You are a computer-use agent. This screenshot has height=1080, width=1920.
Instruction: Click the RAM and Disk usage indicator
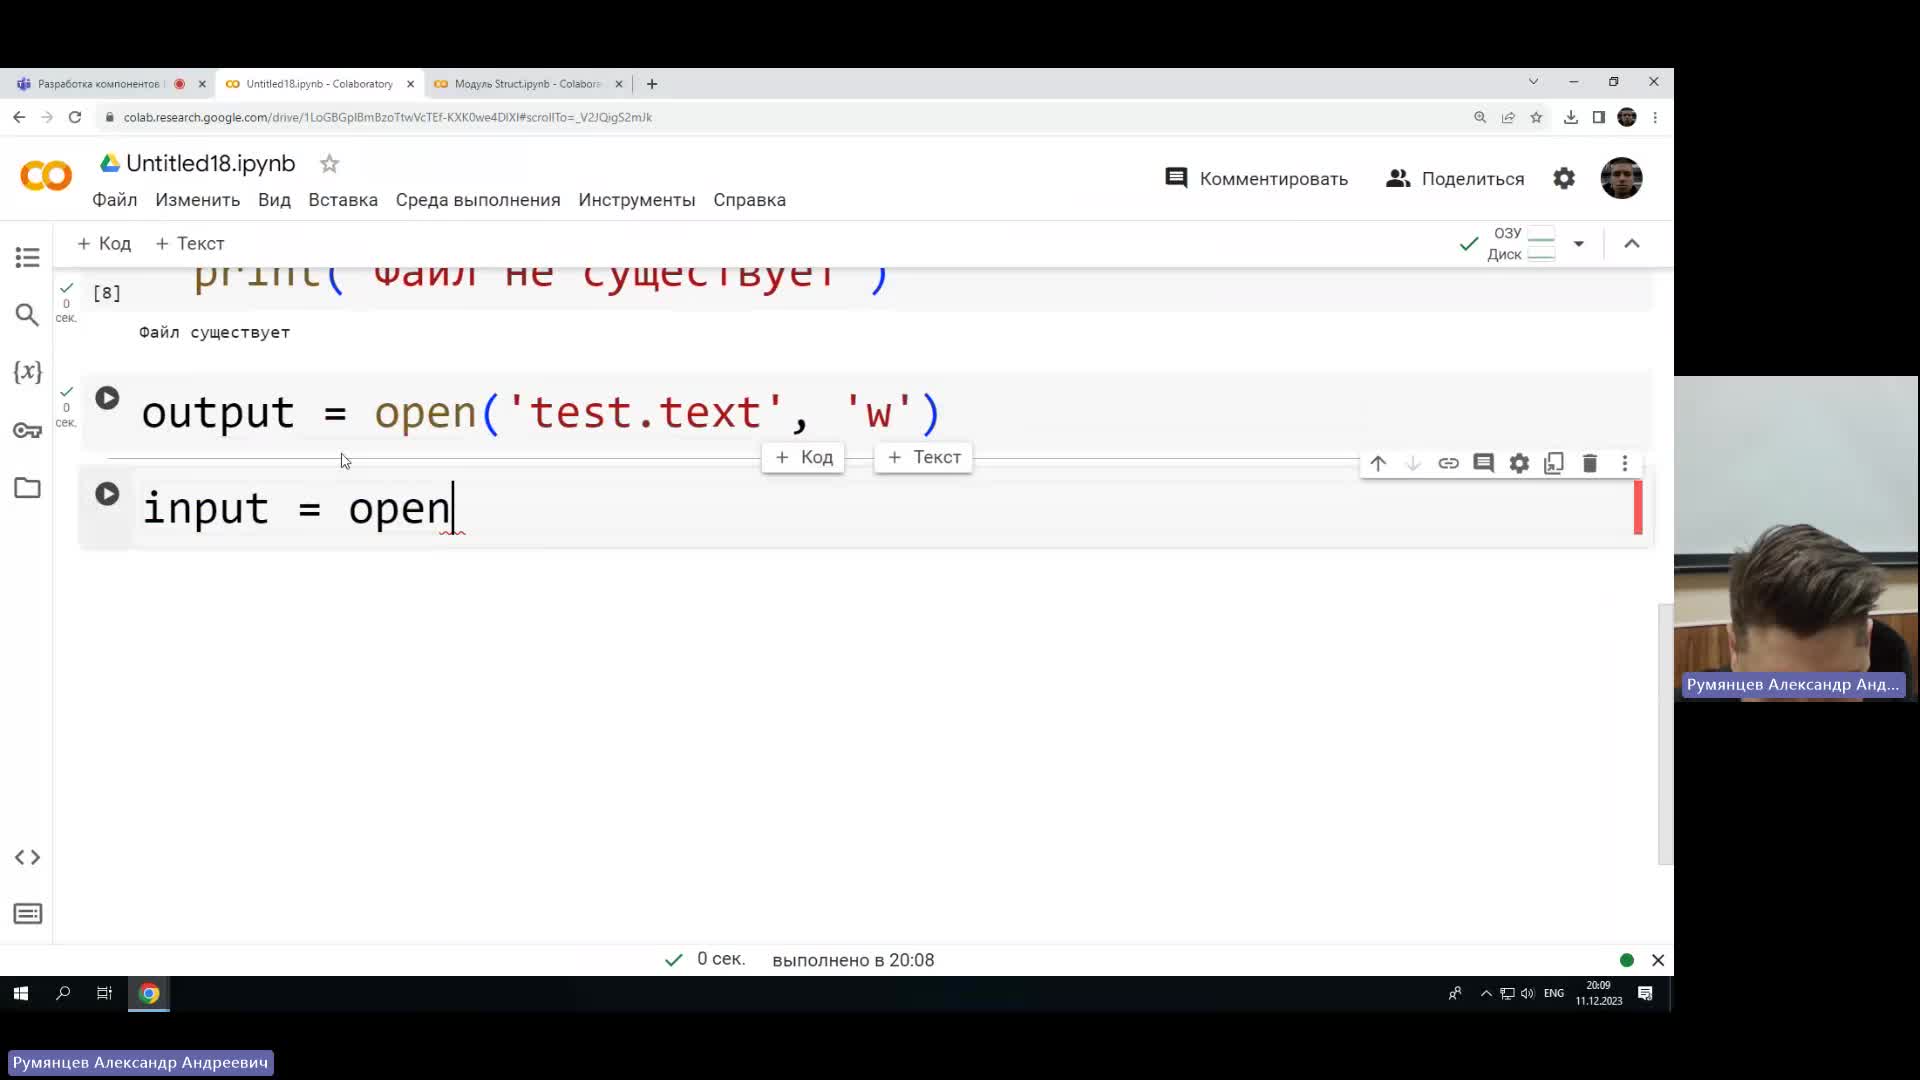(1520, 244)
